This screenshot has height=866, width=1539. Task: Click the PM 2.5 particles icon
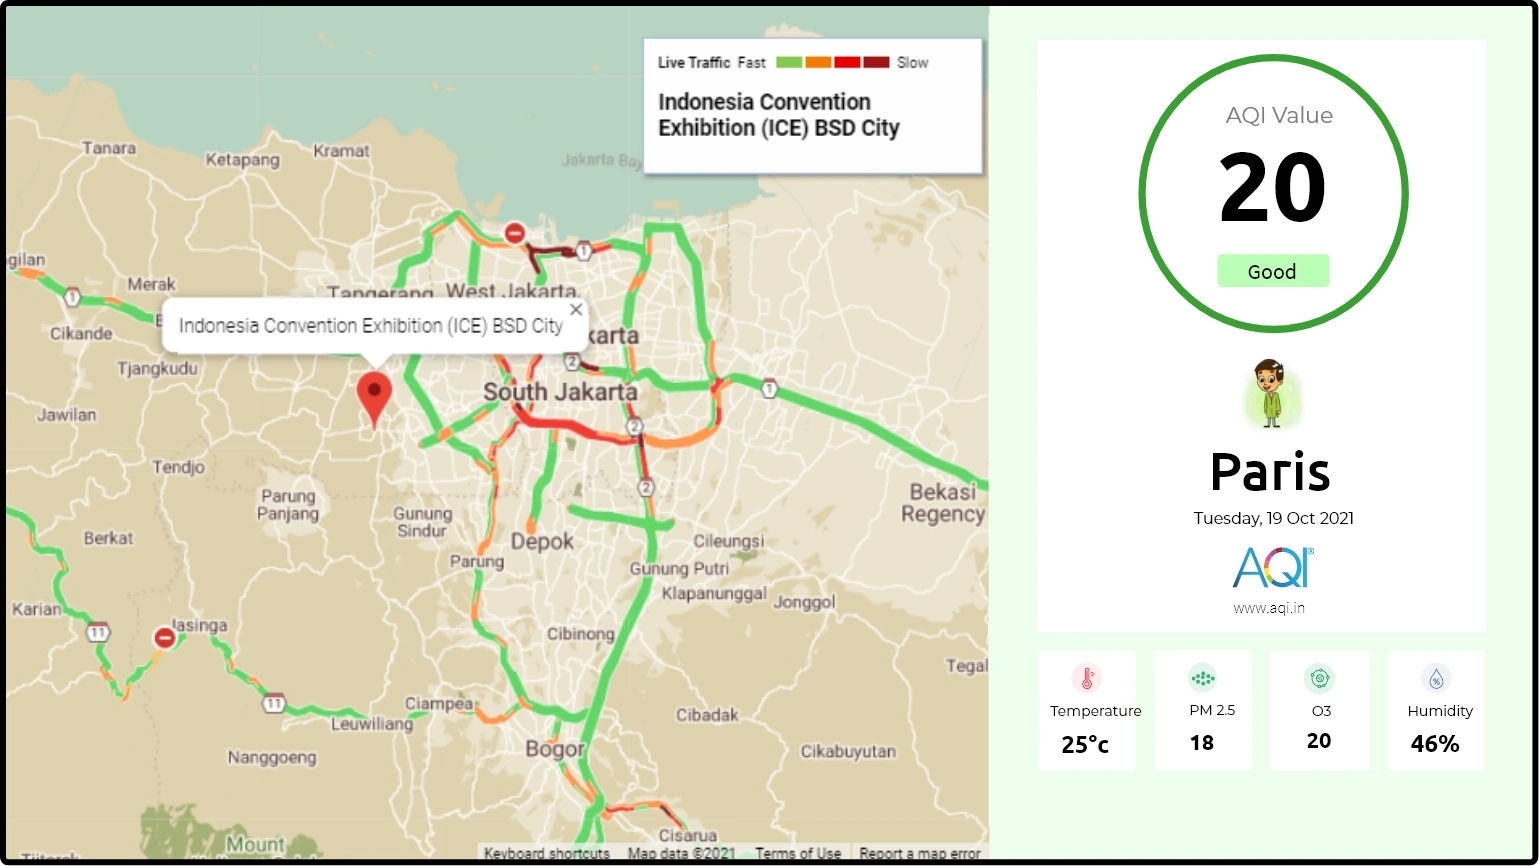1203,678
